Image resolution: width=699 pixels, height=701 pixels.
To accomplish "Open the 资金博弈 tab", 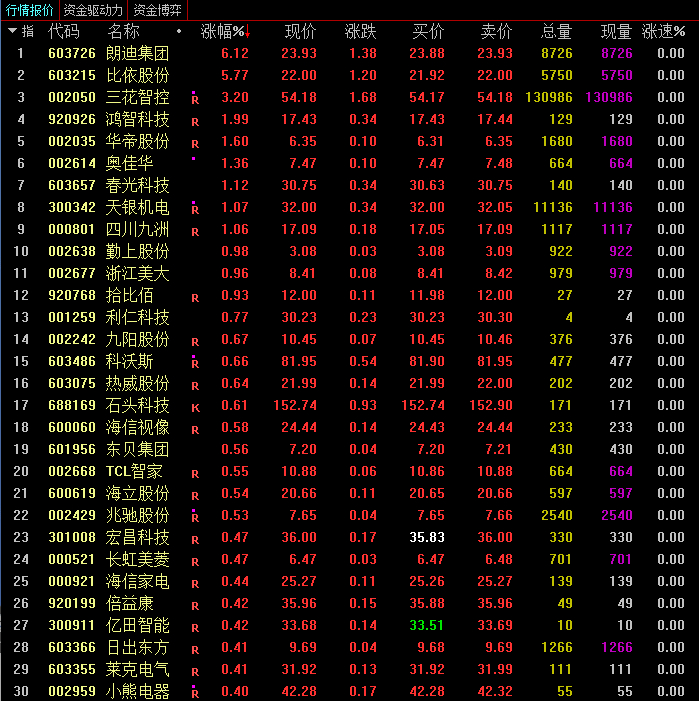I will [158, 10].
